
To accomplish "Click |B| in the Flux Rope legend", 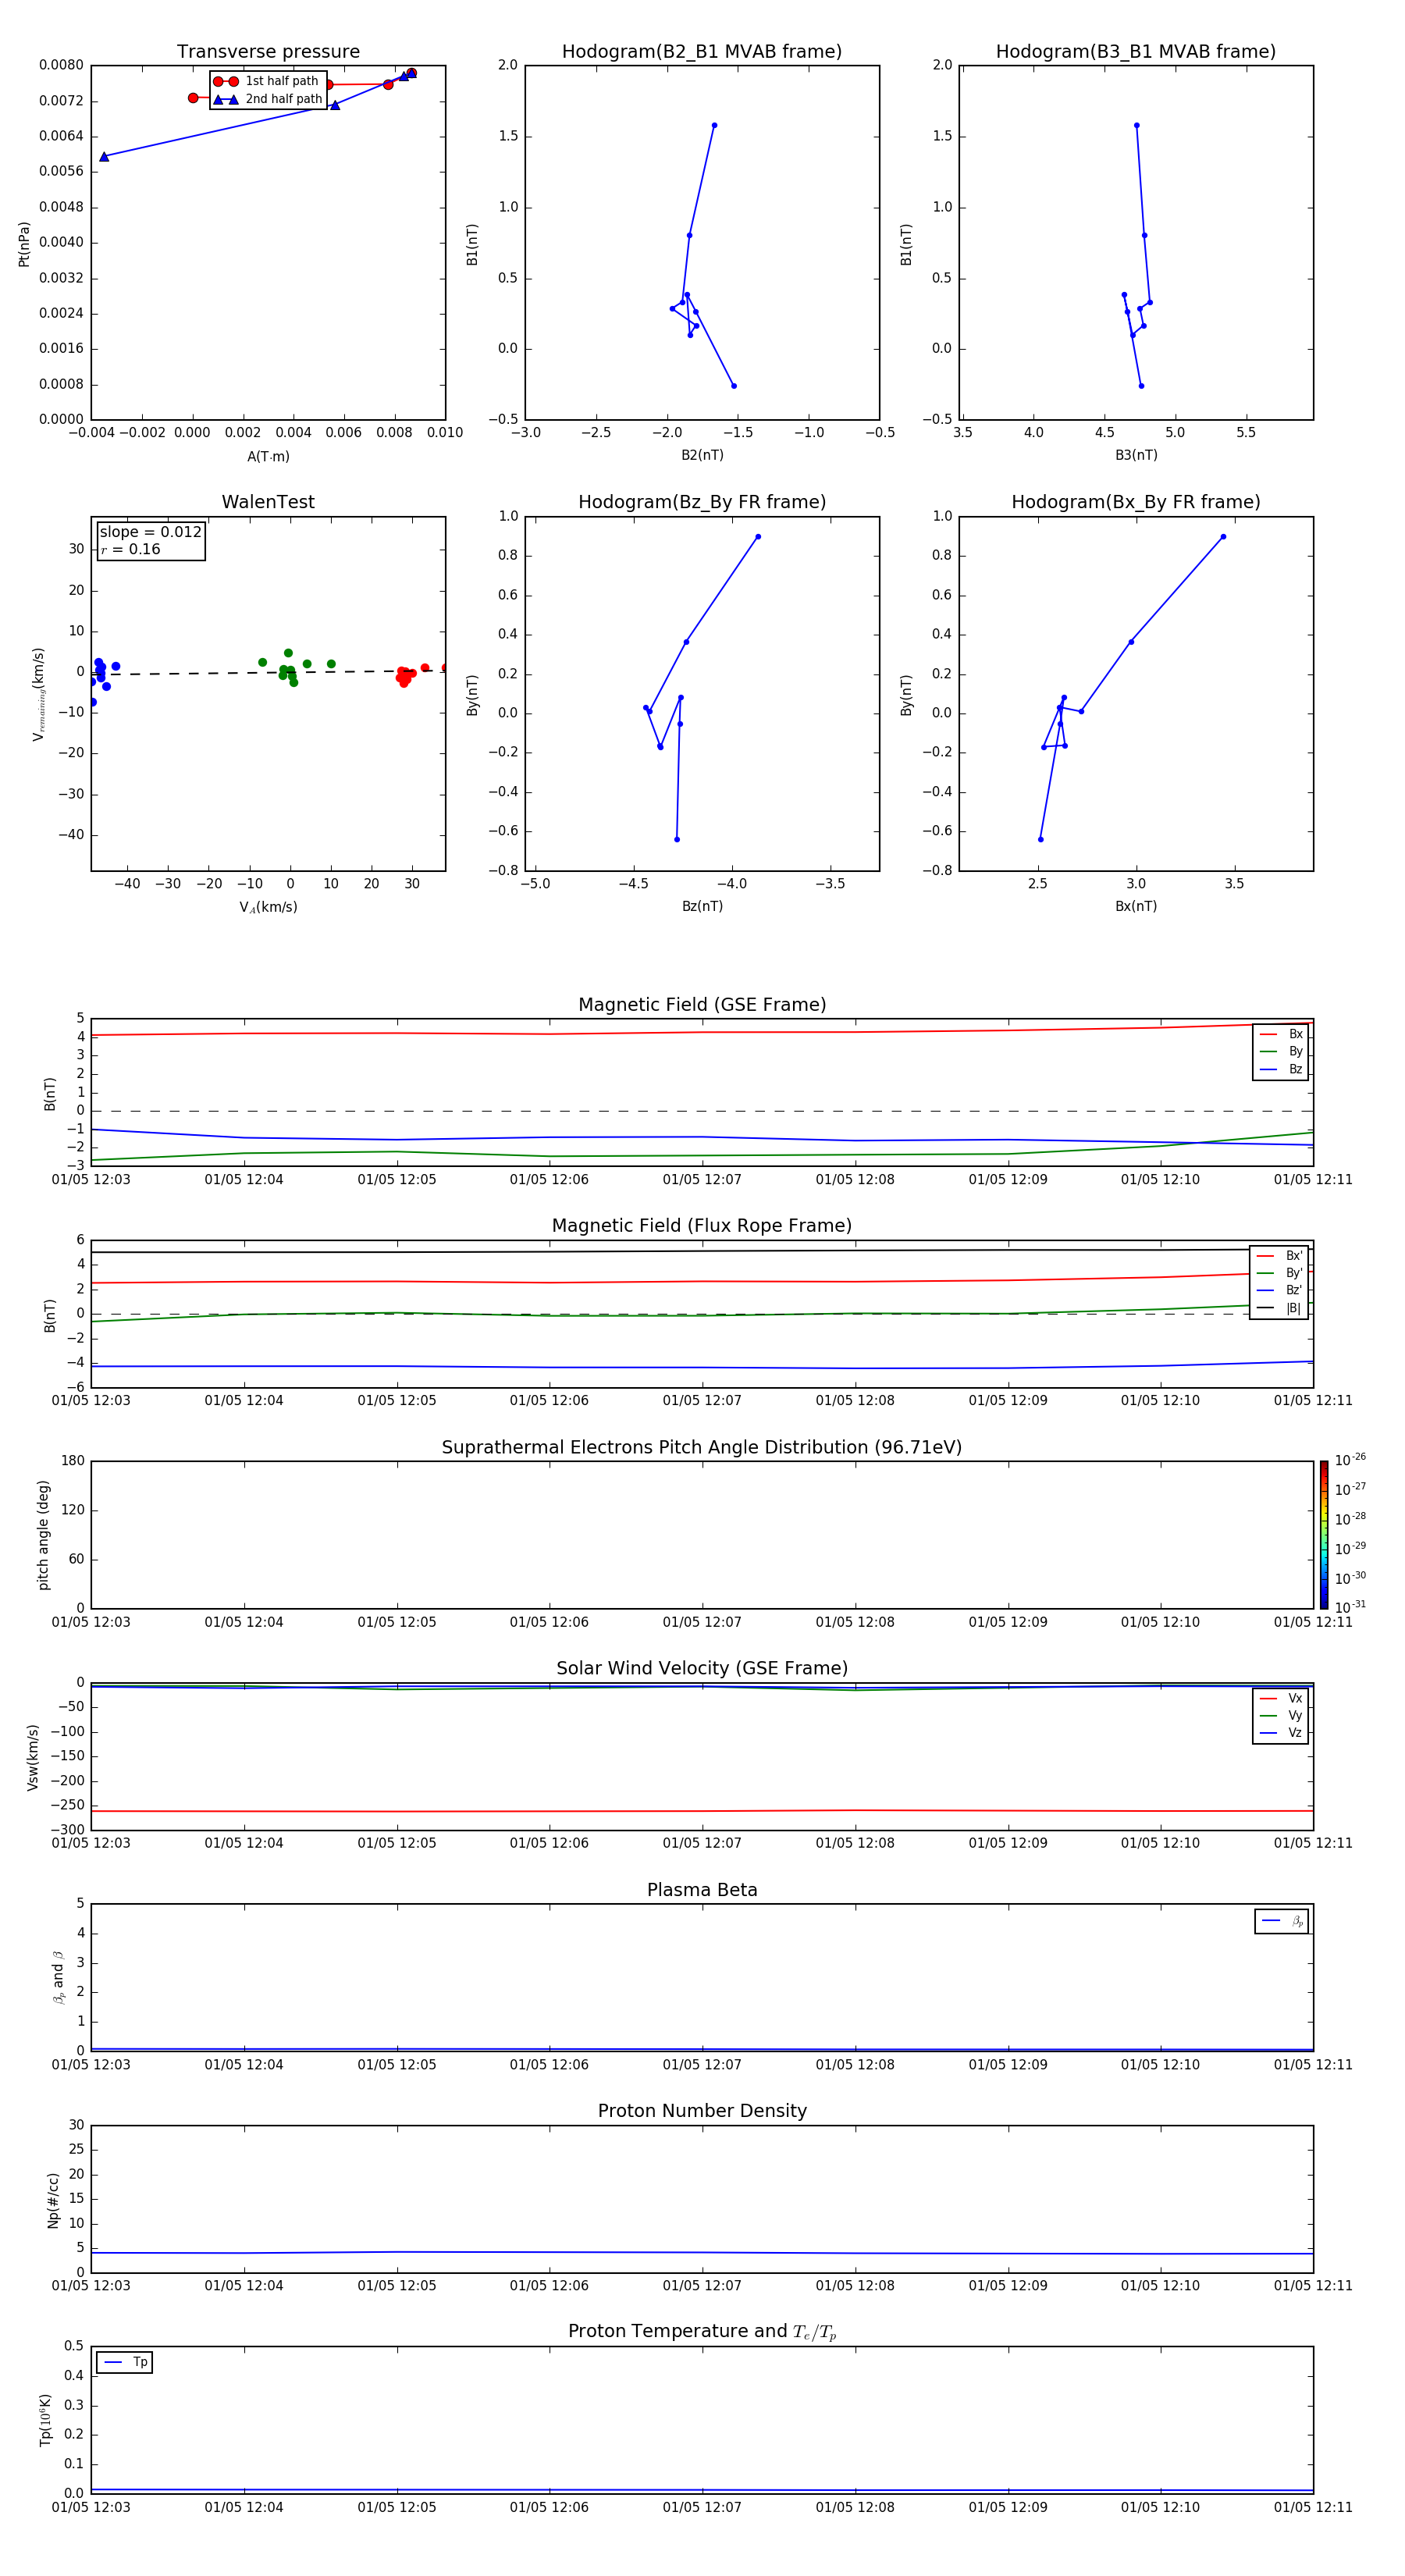I will point(1280,1309).
